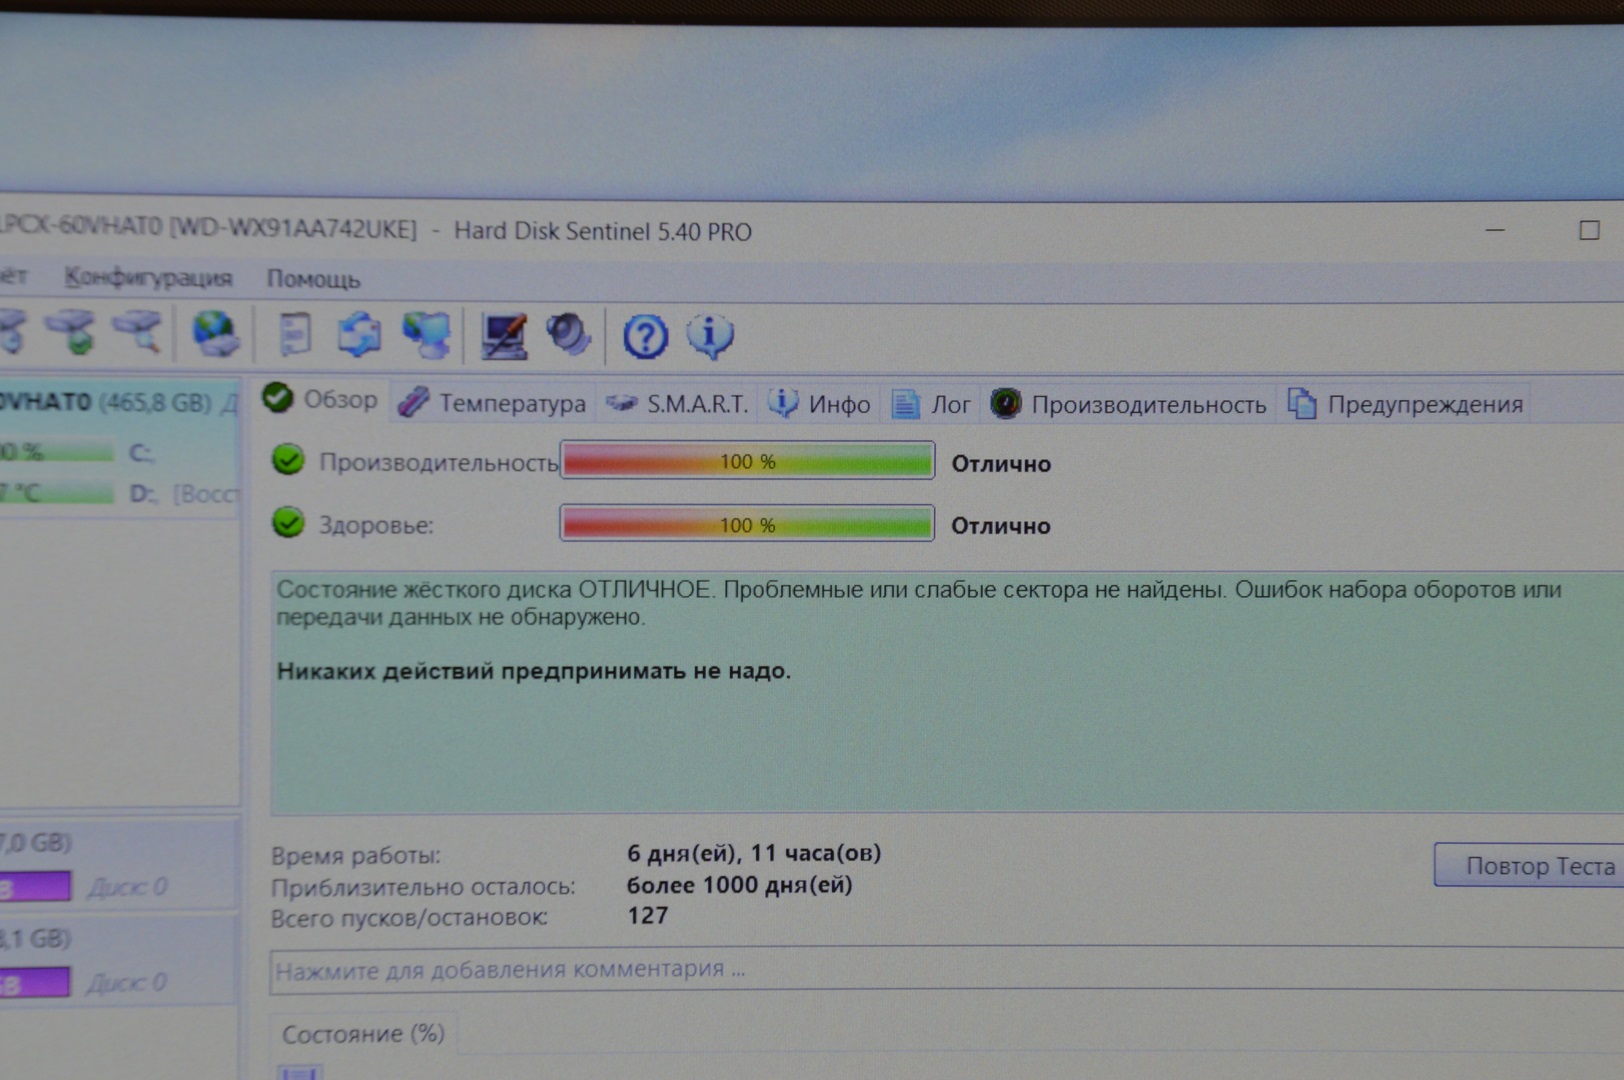Open help via blue question mark icon
Viewport: 1624px width, 1080px height.
645,337
